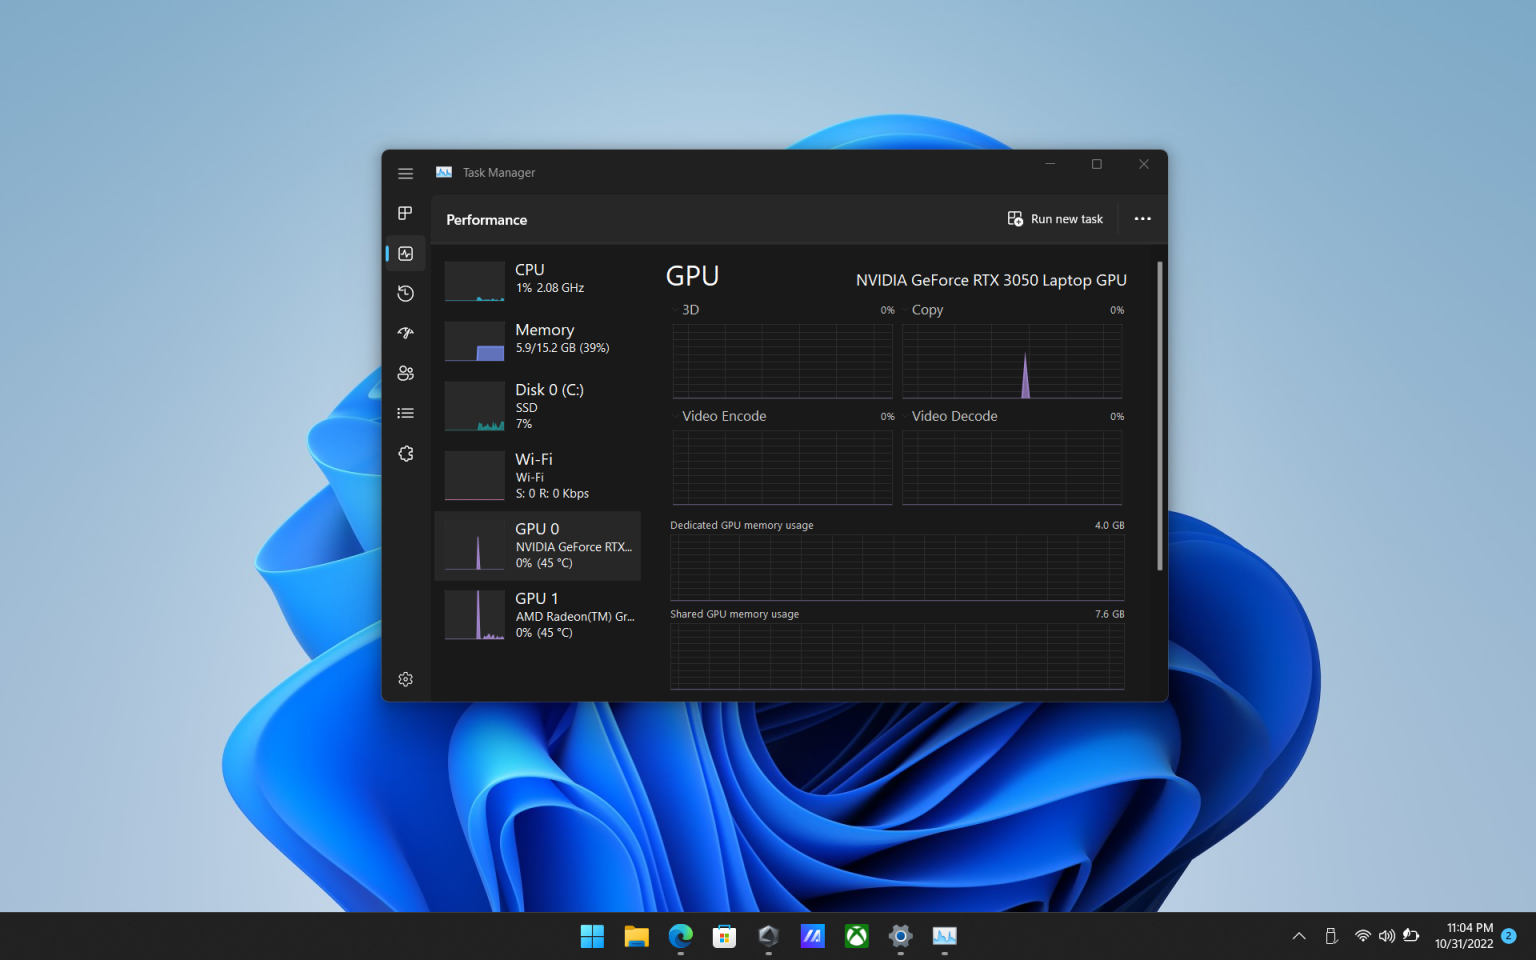Click the Wi-Fi icon in system tray

coord(1363,936)
